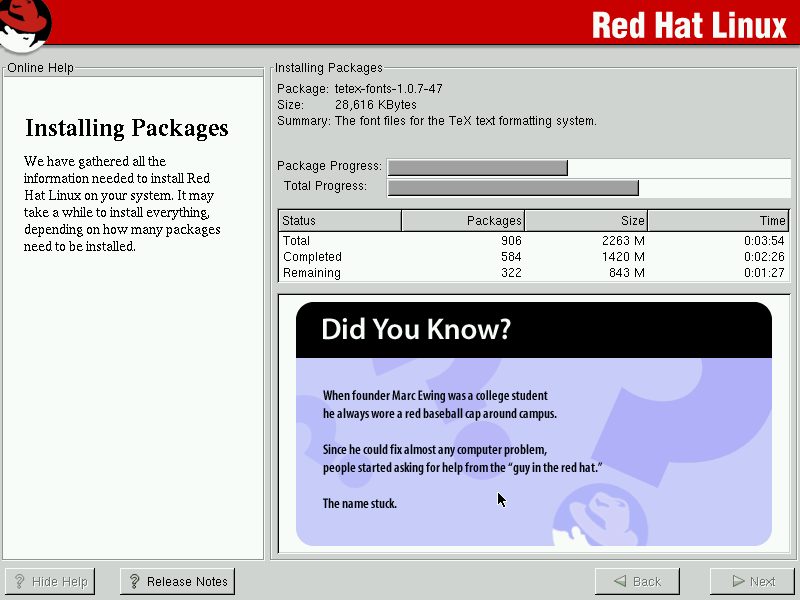Click the "The name stuck." line
800x600 pixels.
(x=360, y=504)
